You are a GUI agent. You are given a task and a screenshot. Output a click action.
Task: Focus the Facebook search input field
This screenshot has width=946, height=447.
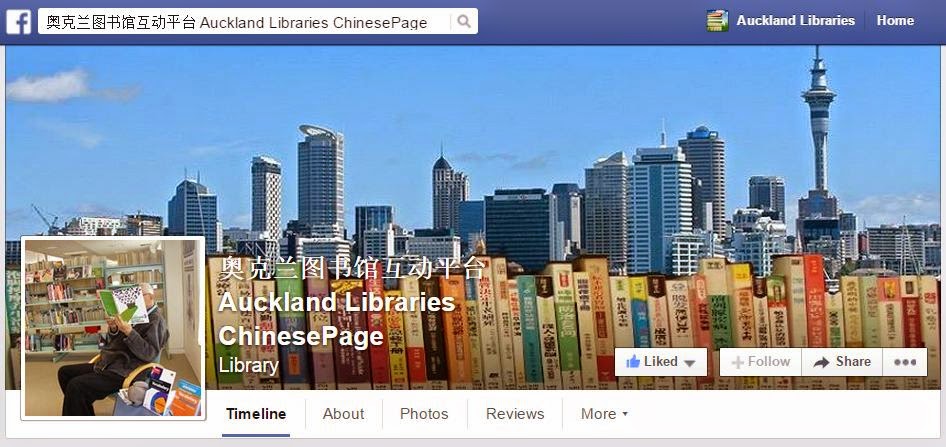coord(244,22)
